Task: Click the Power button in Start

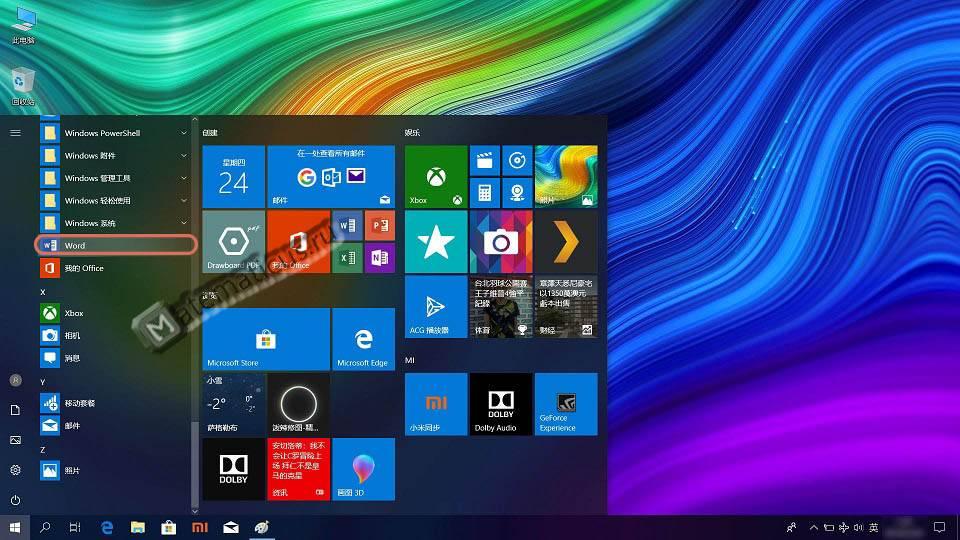Action: (x=15, y=500)
